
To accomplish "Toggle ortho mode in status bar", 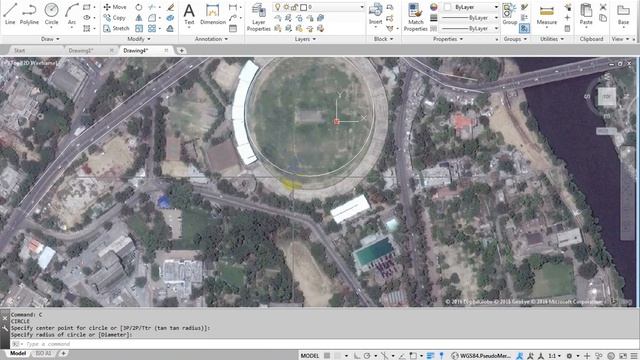I will pyautogui.click(x=357, y=356).
